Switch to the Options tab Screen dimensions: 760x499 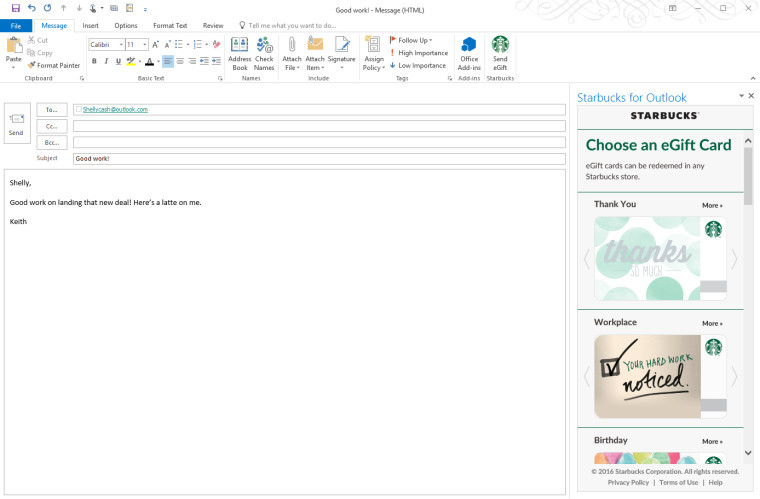coord(126,26)
